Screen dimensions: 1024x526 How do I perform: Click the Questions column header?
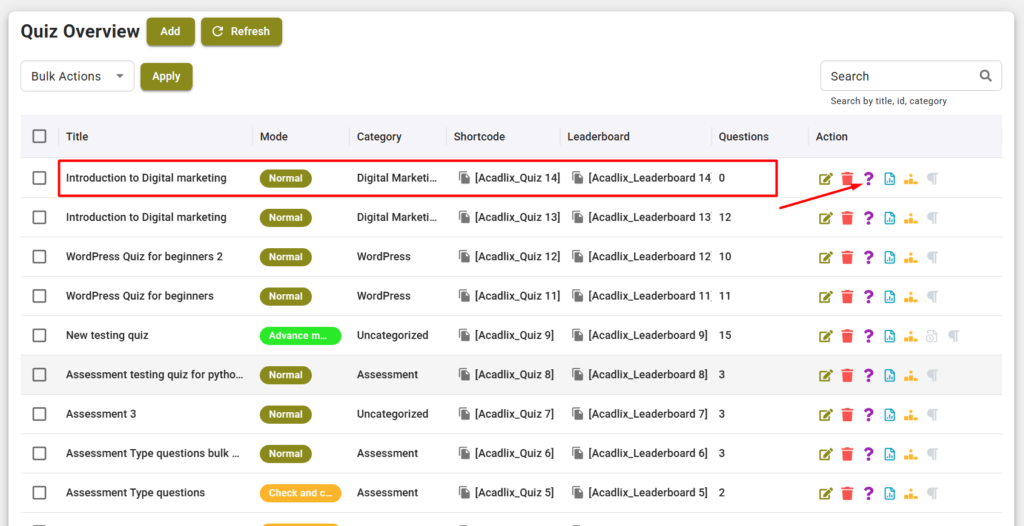click(x=743, y=137)
